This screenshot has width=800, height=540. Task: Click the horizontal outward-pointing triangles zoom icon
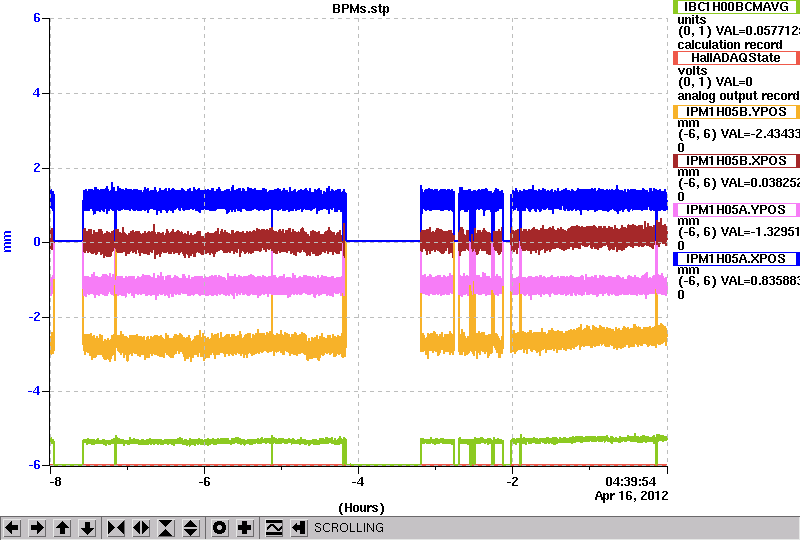tap(141, 527)
